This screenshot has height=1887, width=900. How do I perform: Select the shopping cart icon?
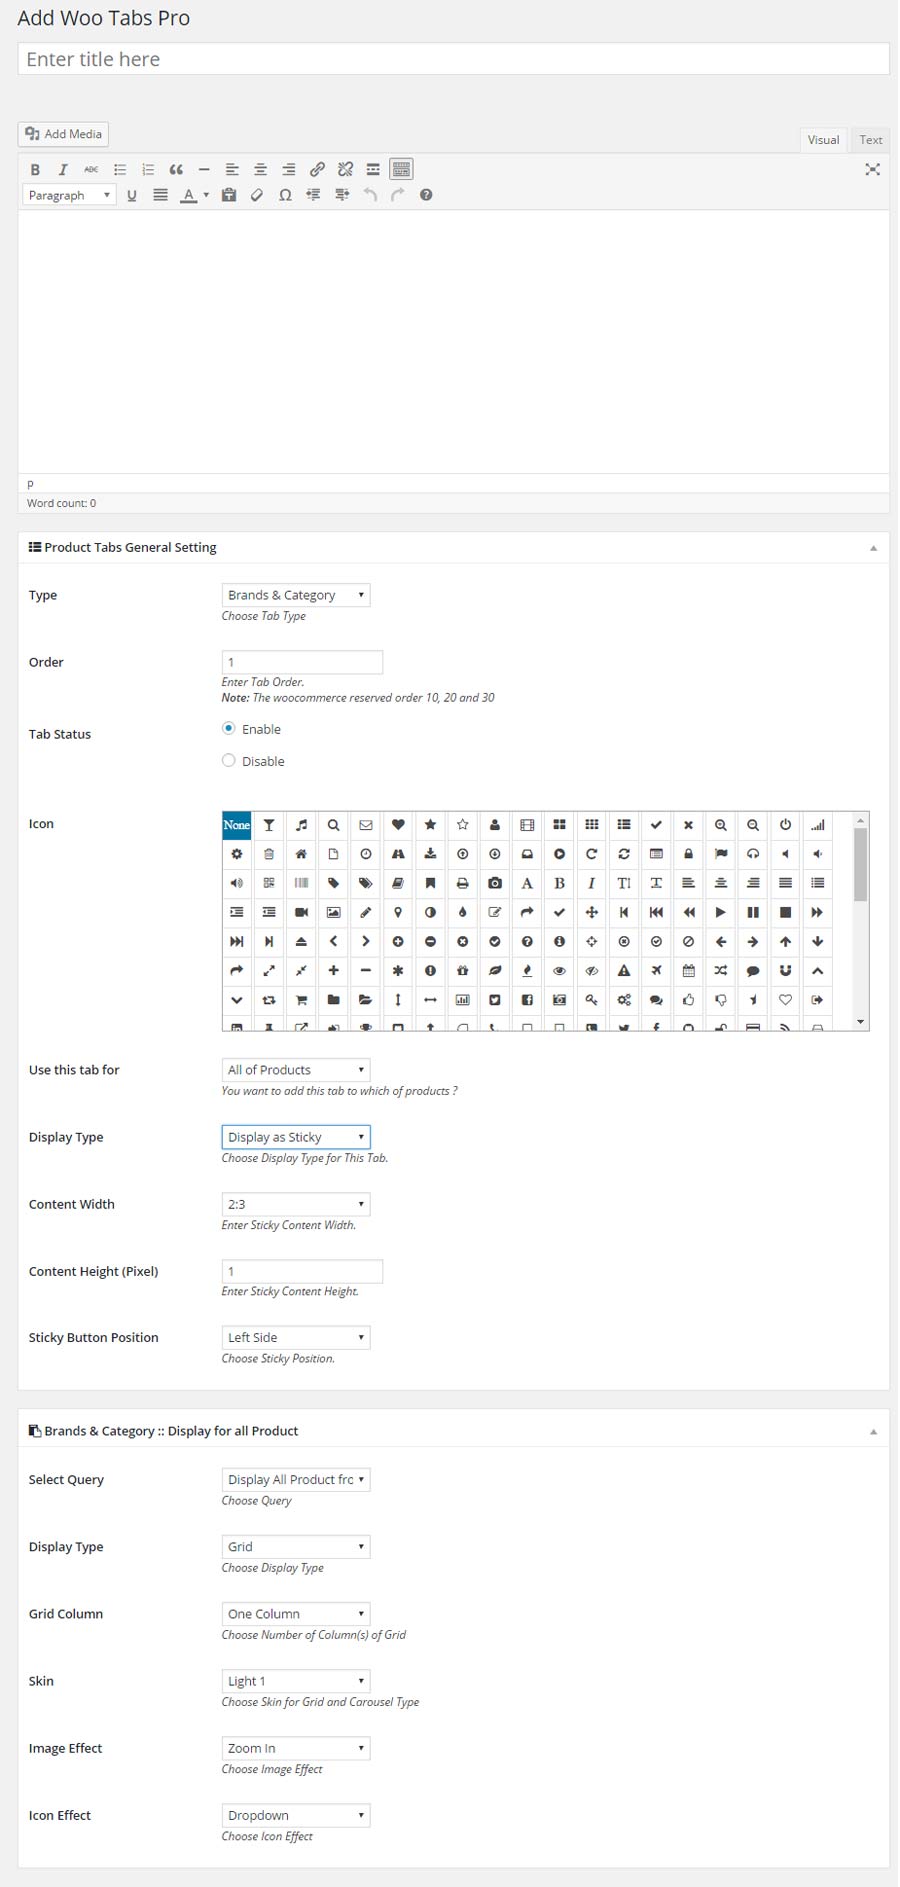click(x=301, y=999)
